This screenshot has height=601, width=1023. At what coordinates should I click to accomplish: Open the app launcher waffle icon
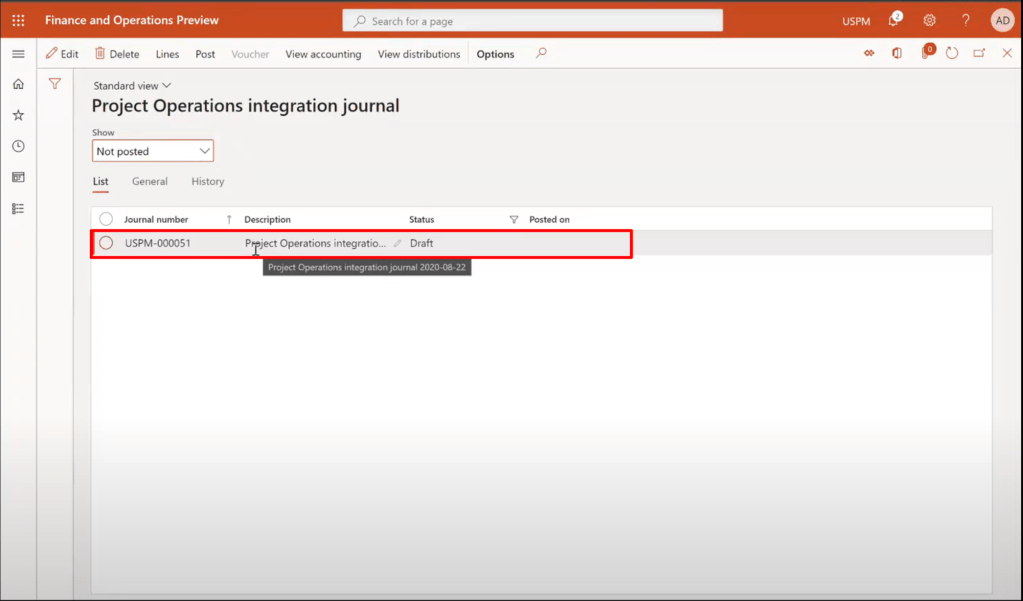[18, 20]
